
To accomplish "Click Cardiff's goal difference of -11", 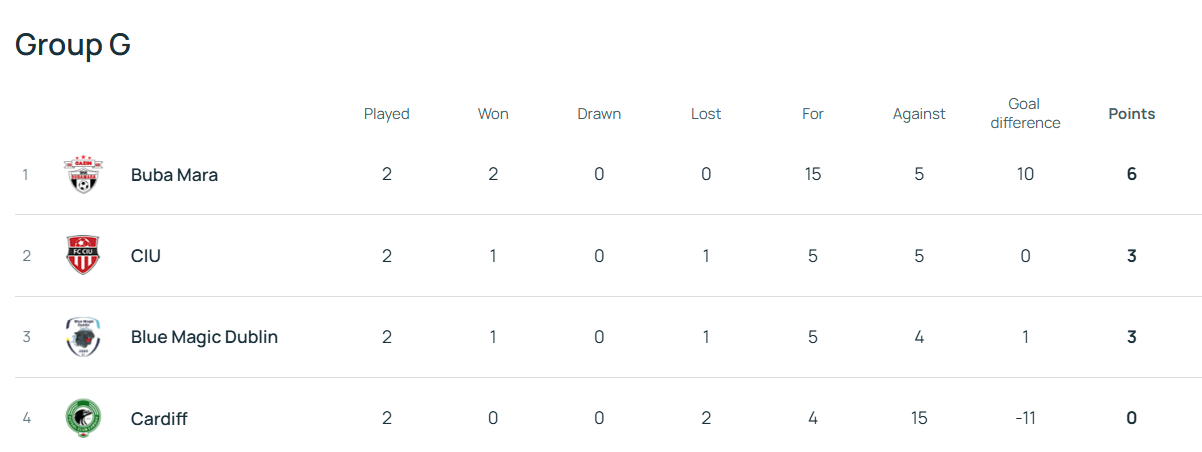I will [x=1024, y=418].
